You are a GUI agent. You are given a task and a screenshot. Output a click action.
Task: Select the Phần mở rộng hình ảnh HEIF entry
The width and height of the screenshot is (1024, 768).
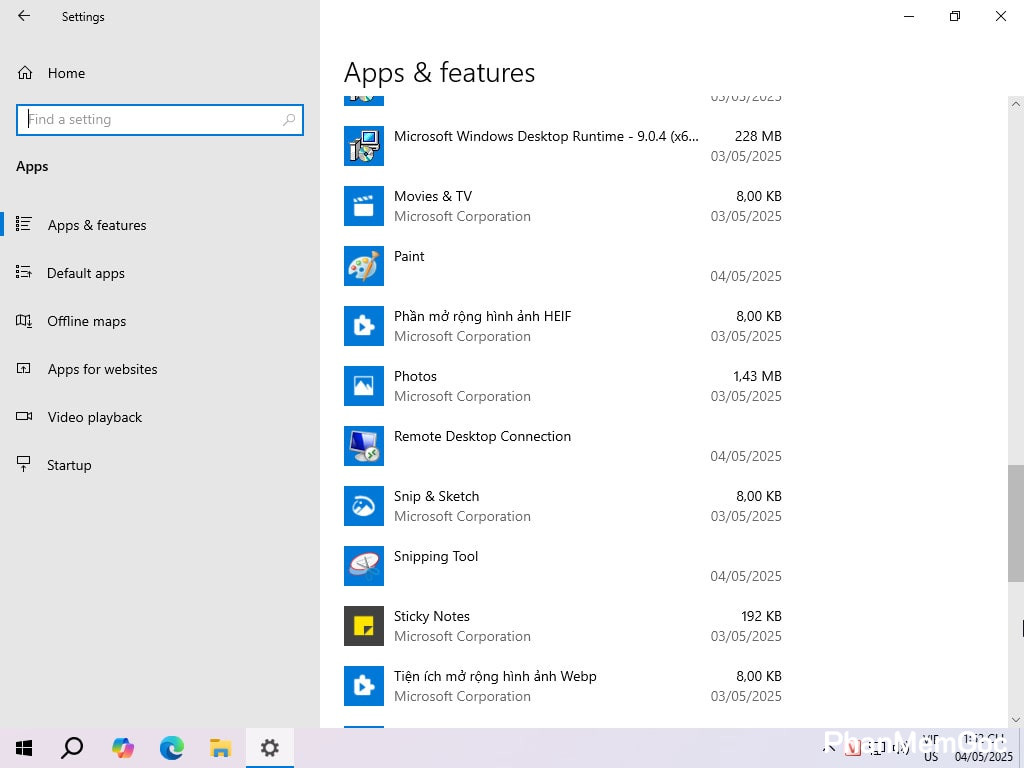[483, 316]
